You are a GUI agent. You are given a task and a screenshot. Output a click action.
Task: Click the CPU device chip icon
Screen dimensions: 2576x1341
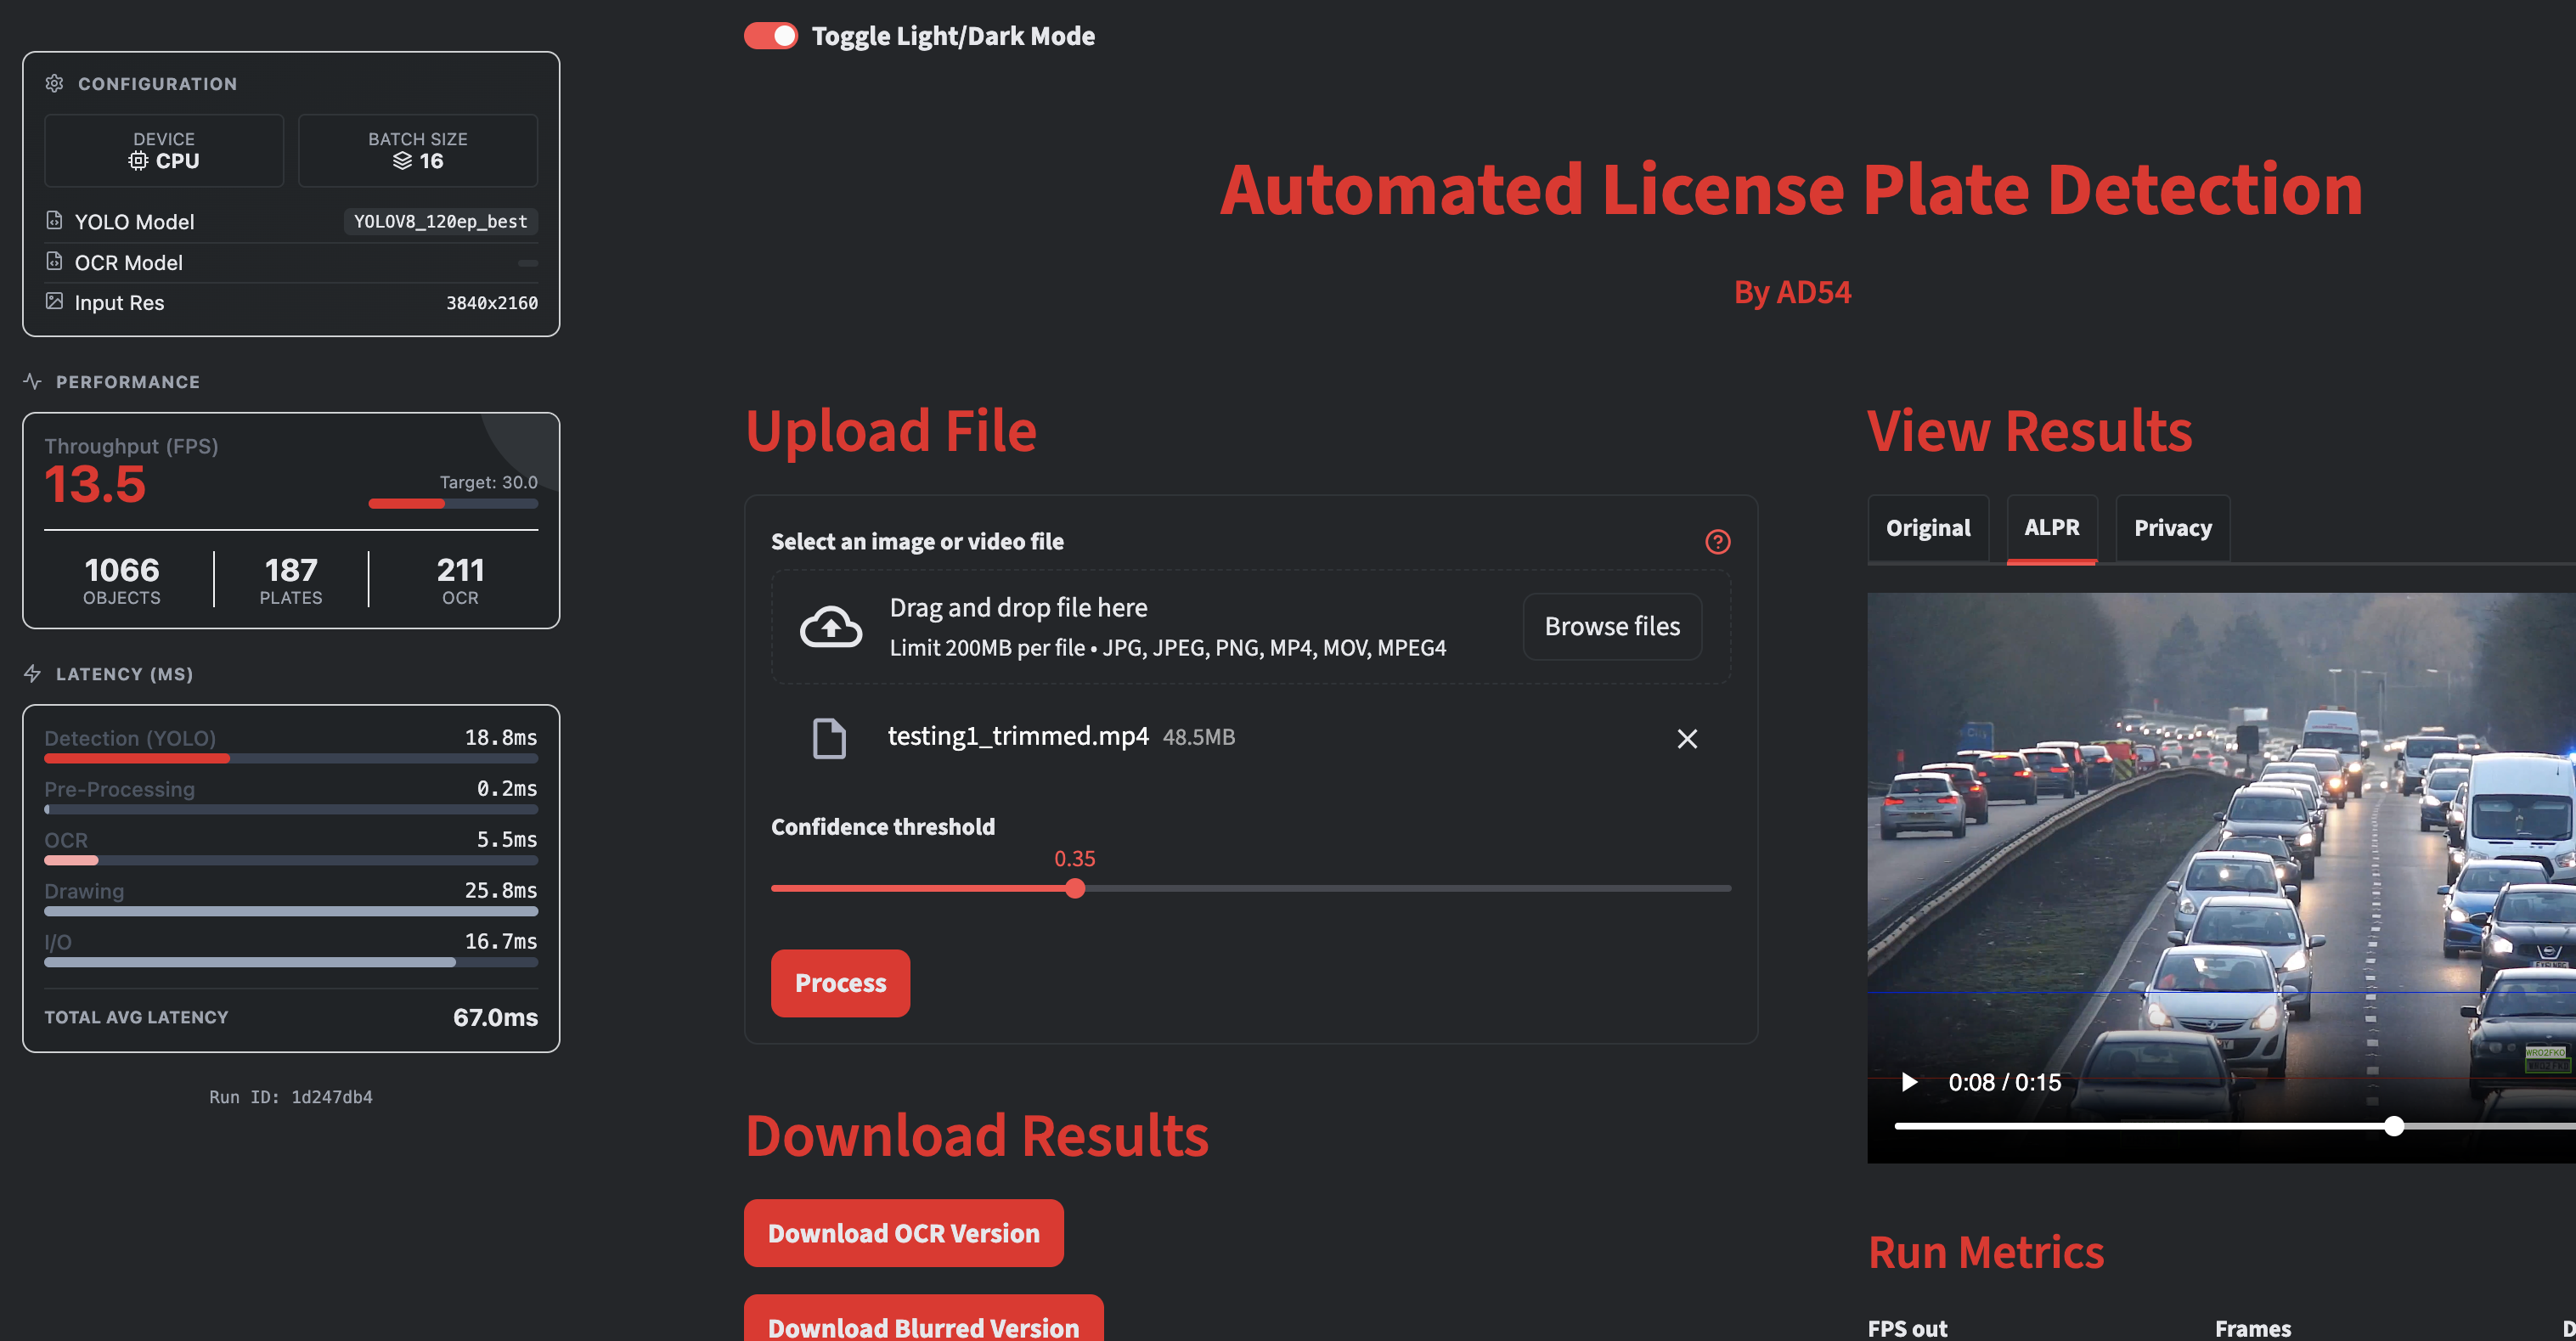click(x=140, y=161)
